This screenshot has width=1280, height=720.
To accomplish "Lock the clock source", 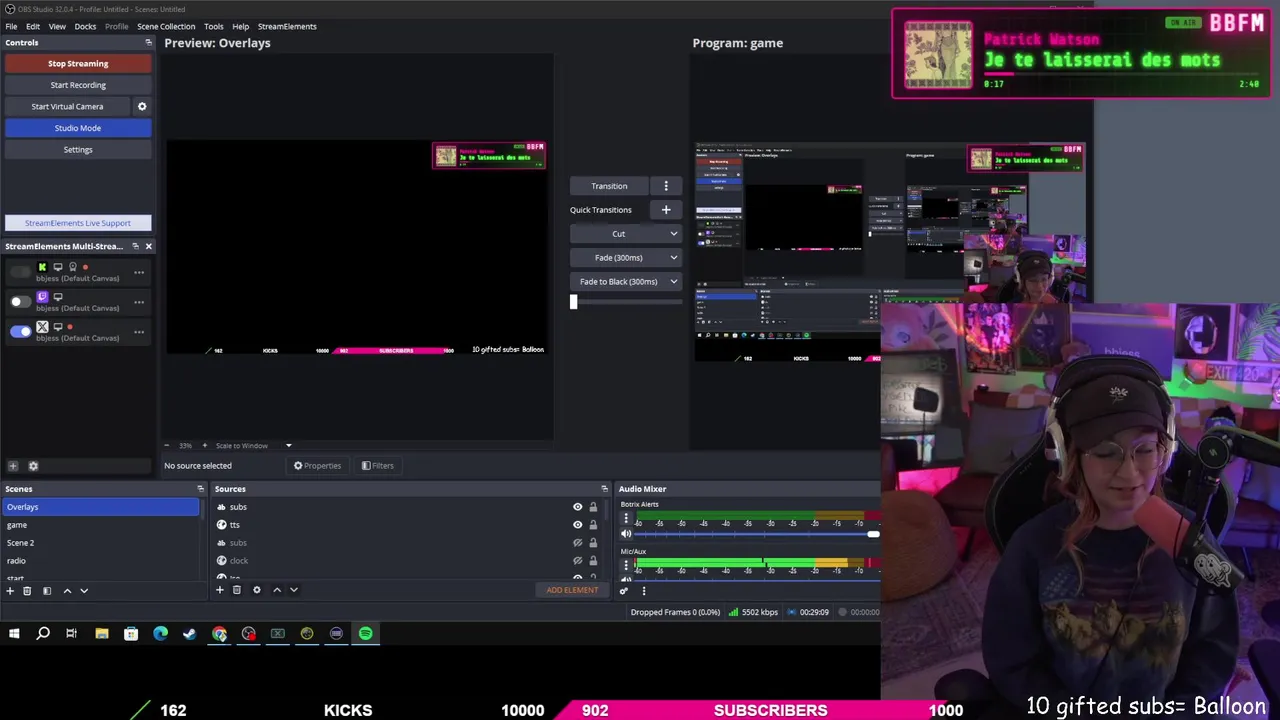I will (593, 561).
